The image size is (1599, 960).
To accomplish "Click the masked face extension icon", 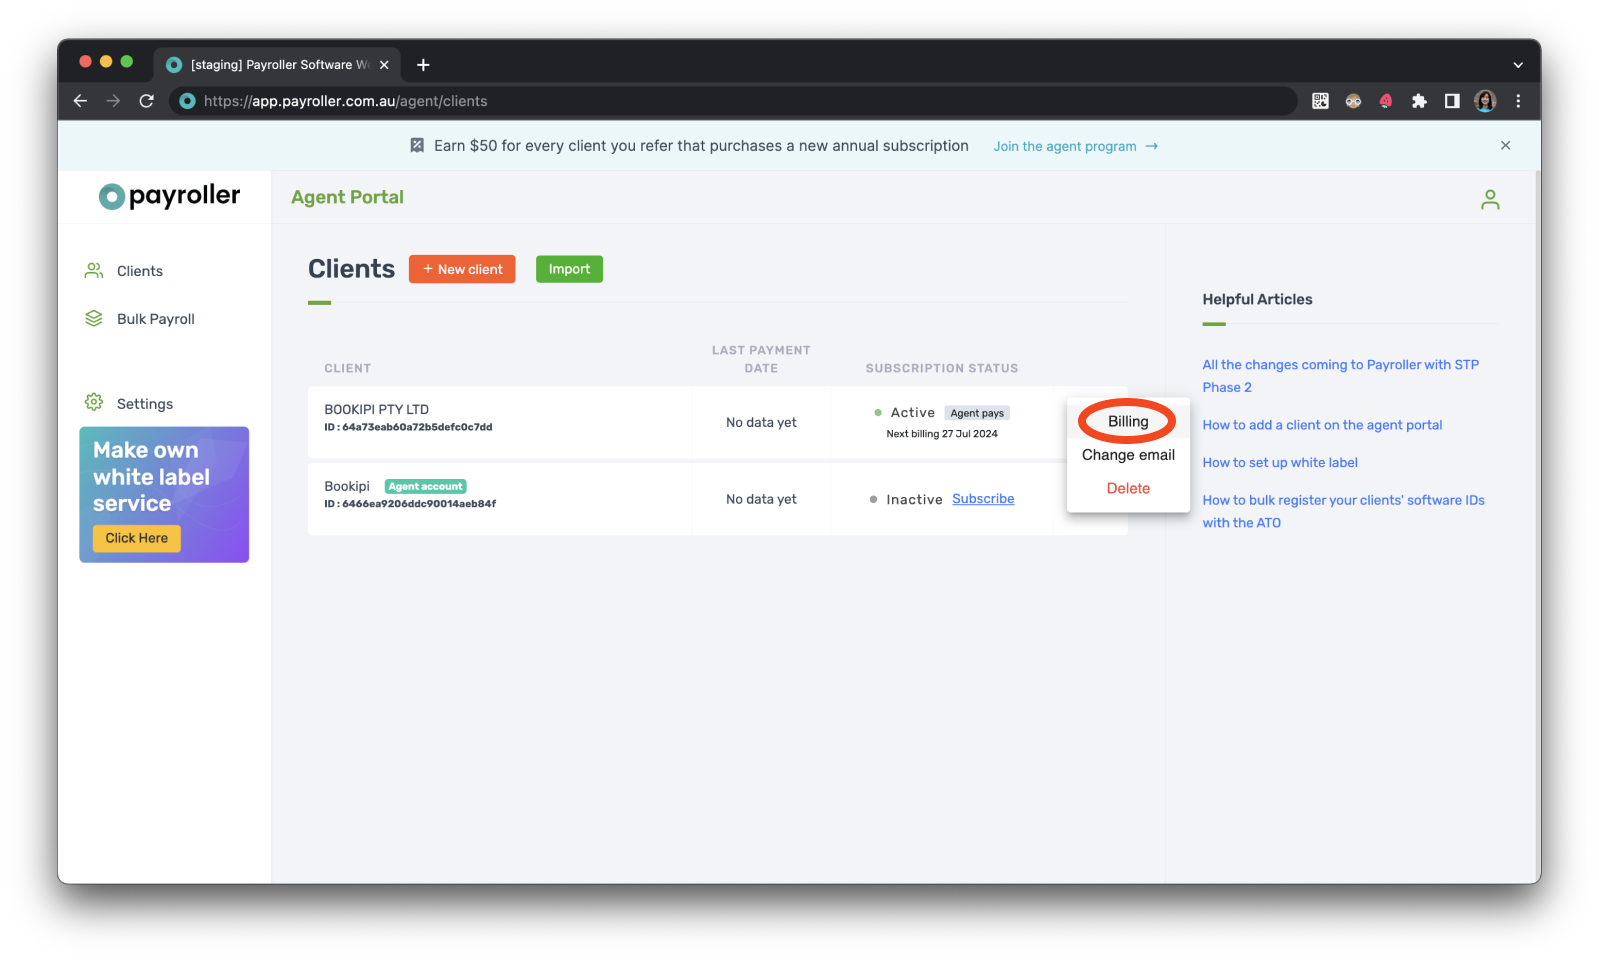I will 1353,101.
